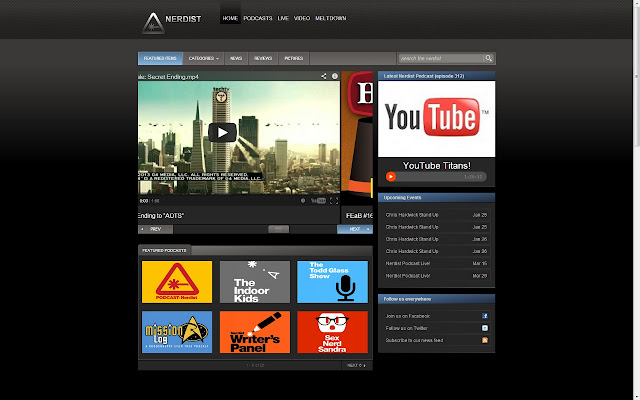Click the Latest Nerdist Podcast header
Viewport: 640px width, 400px height.
tap(436, 76)
